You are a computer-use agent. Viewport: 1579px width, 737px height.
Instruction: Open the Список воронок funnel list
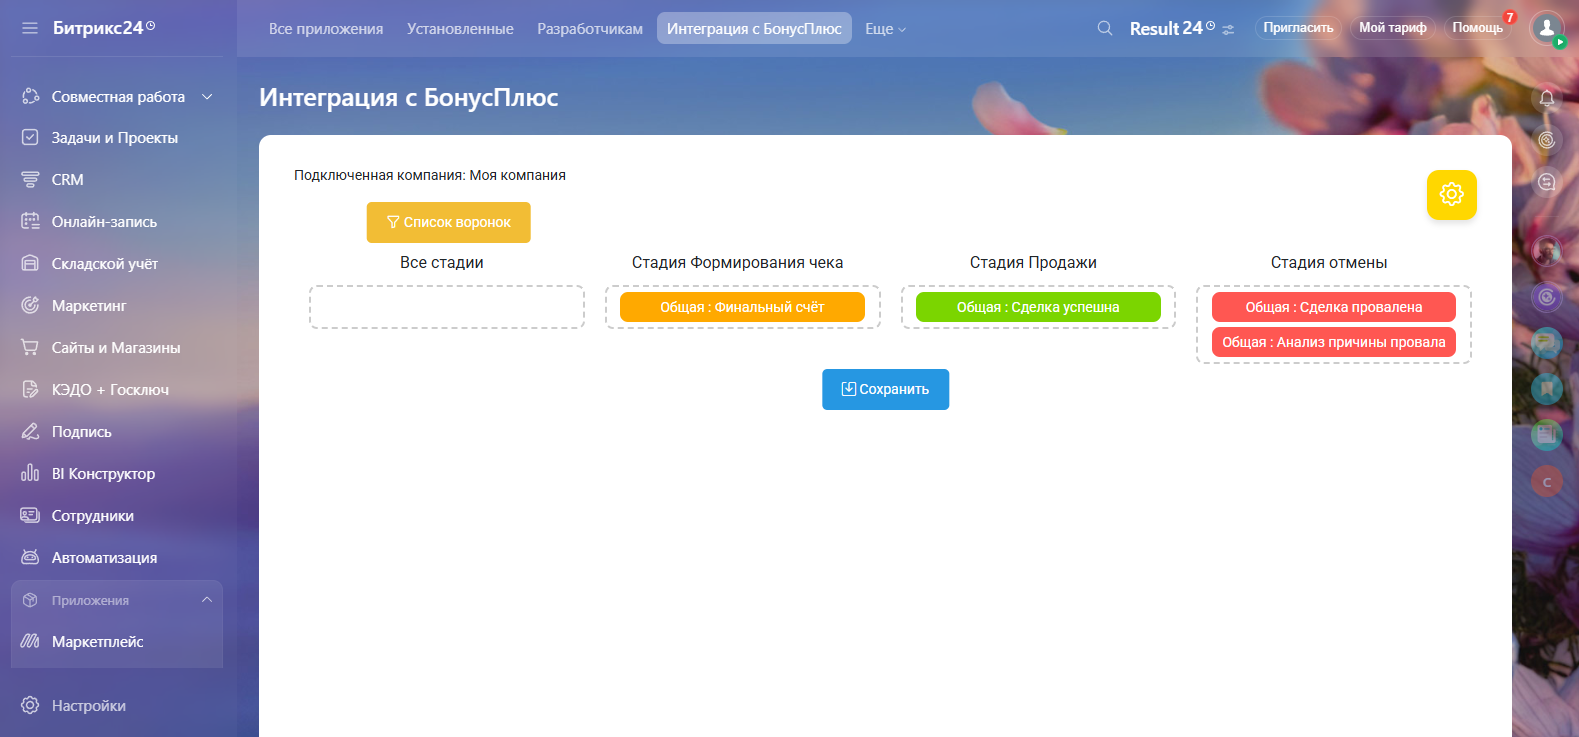click(x=448, y=222)
